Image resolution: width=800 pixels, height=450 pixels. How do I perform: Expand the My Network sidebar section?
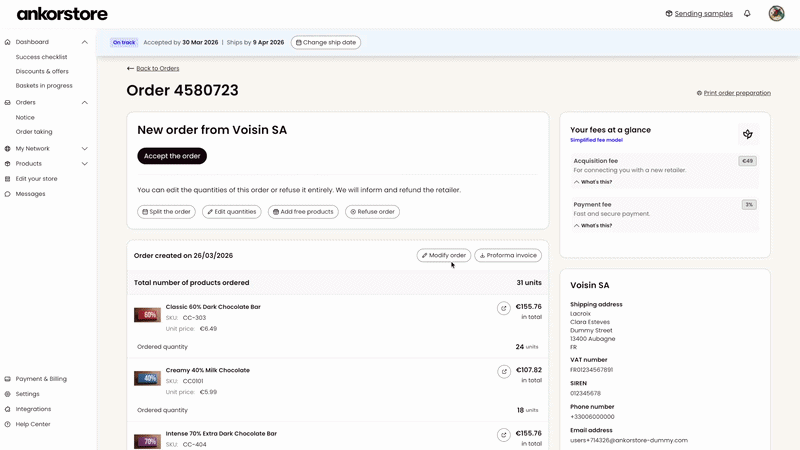coord(85,148)
